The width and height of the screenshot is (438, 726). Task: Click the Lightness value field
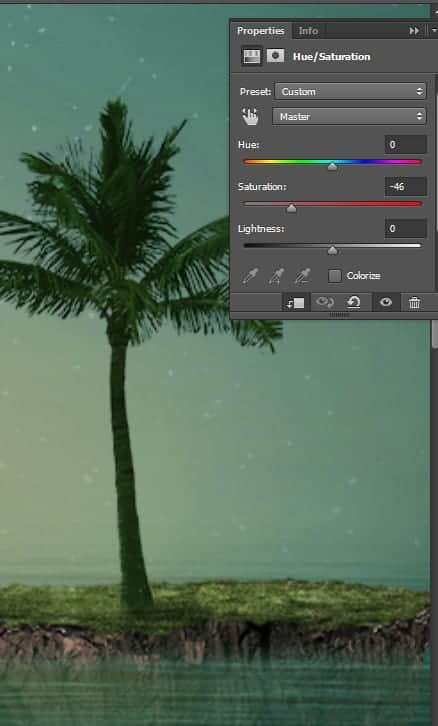click(x=406, y=229)
